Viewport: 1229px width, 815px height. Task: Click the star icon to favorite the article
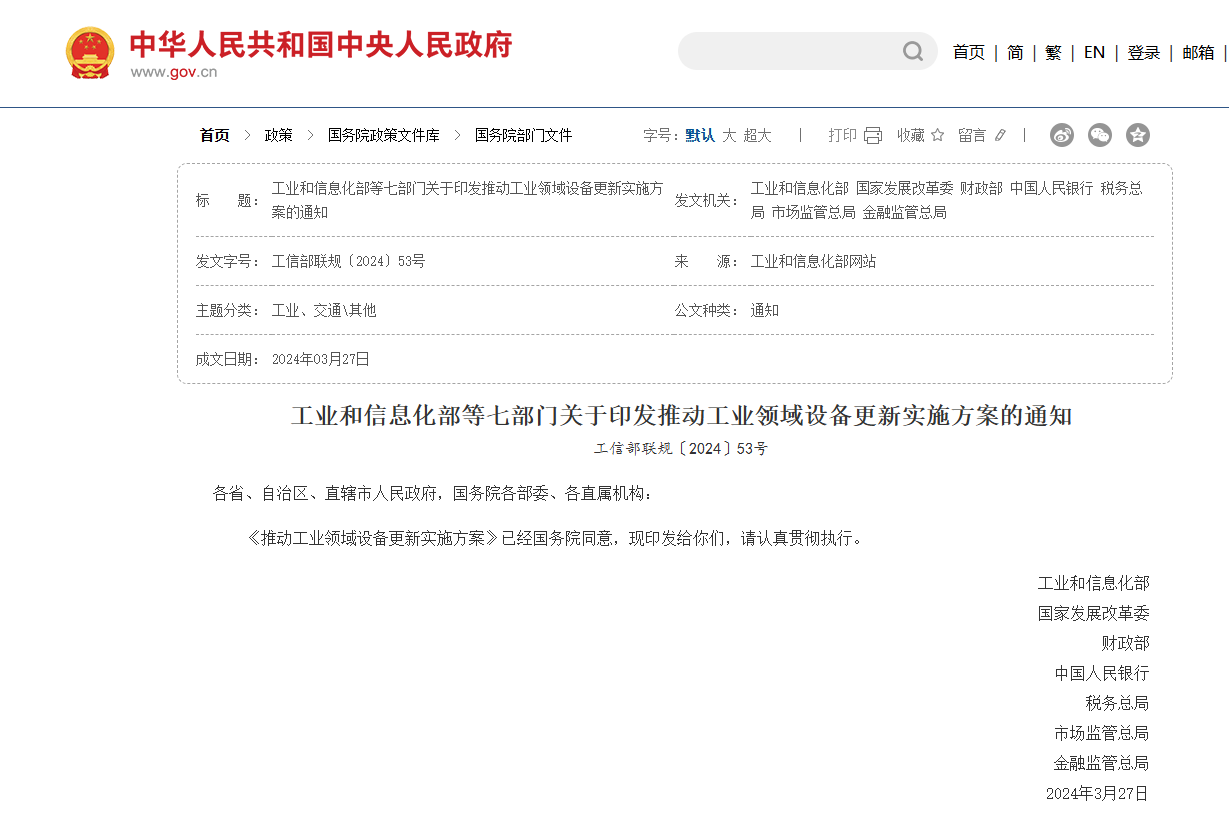(x=938, y=134)
